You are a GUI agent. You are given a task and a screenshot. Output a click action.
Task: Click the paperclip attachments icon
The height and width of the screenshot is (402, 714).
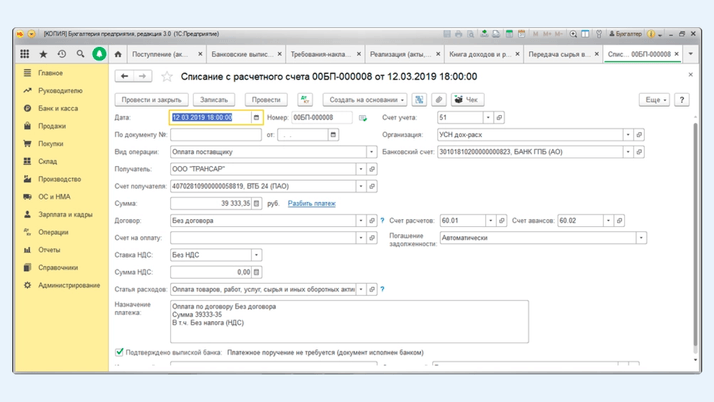click(x=438, y=100)
